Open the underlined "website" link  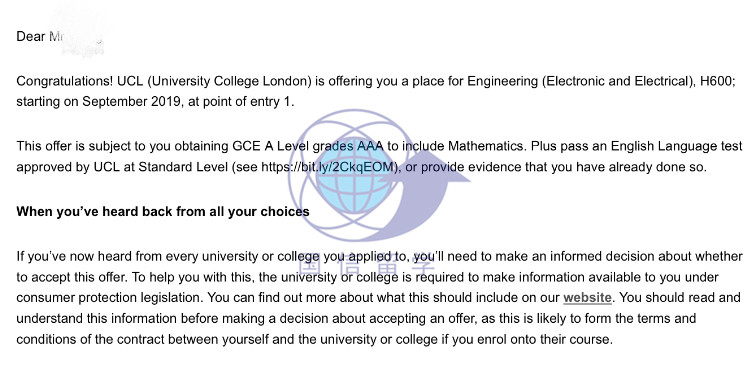[x=587, y=298]
